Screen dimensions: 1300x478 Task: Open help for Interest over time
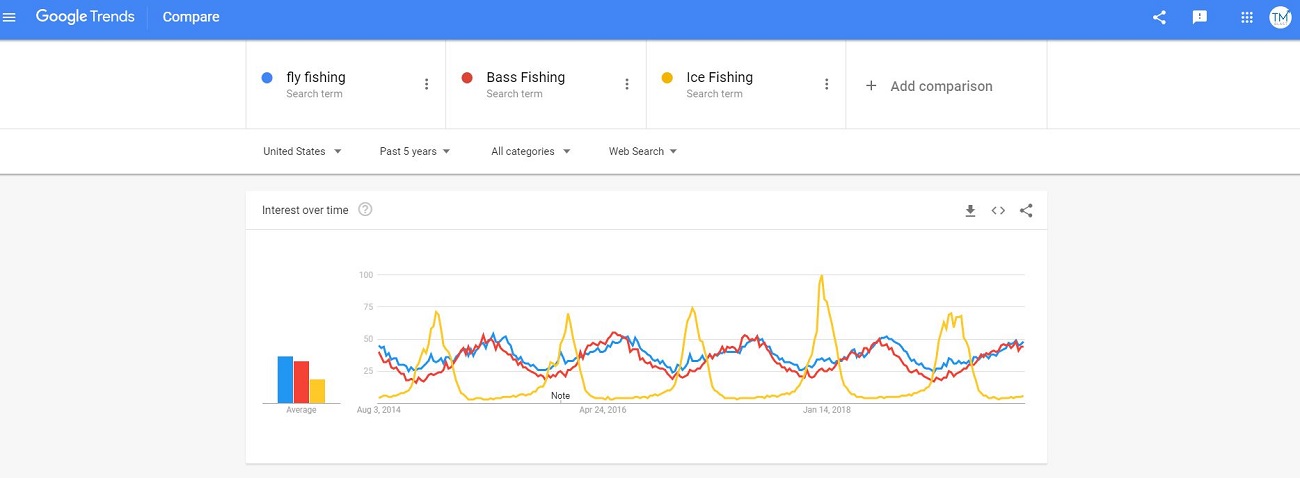pyautogui.click(x=365, y=209)
